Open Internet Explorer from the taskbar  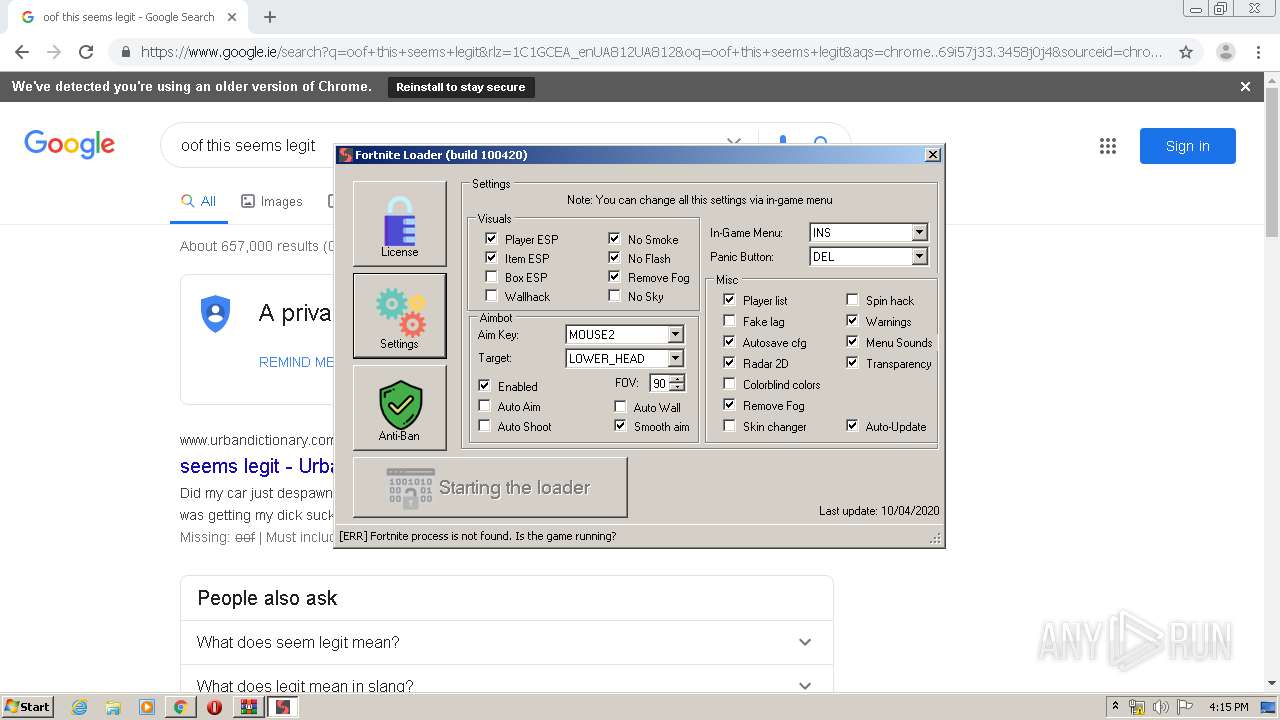(79, 707)
